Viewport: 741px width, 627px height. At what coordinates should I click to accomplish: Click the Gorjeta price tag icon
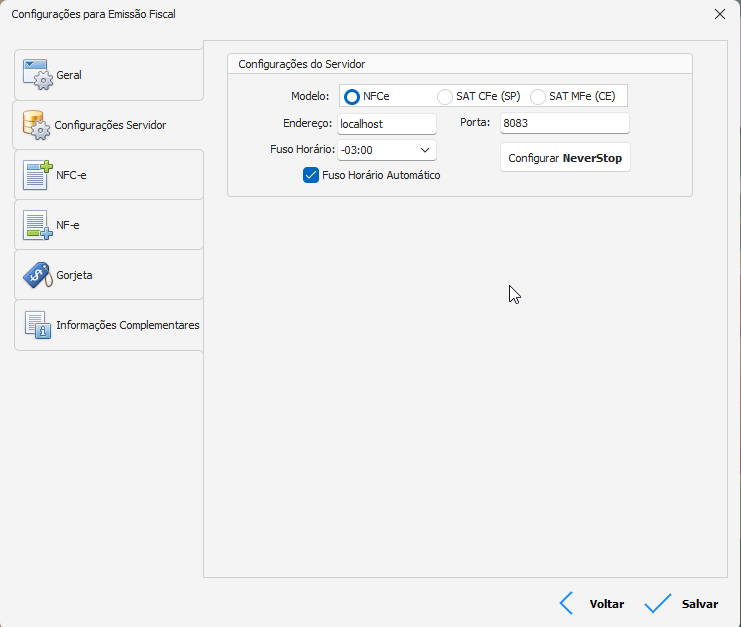coord(37,275)
